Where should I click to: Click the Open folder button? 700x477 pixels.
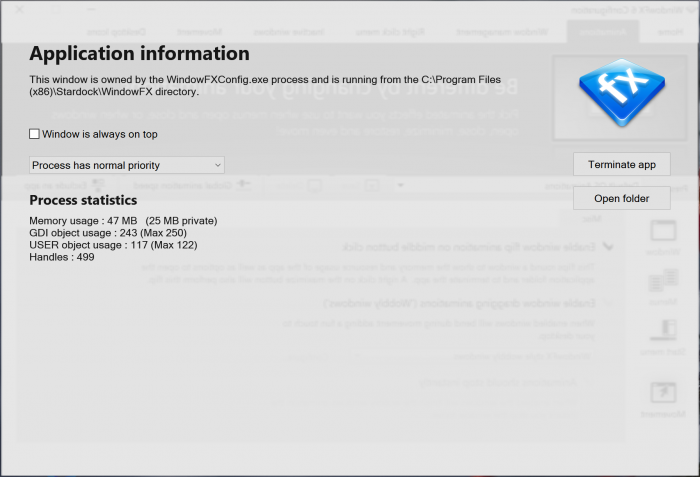621,198
